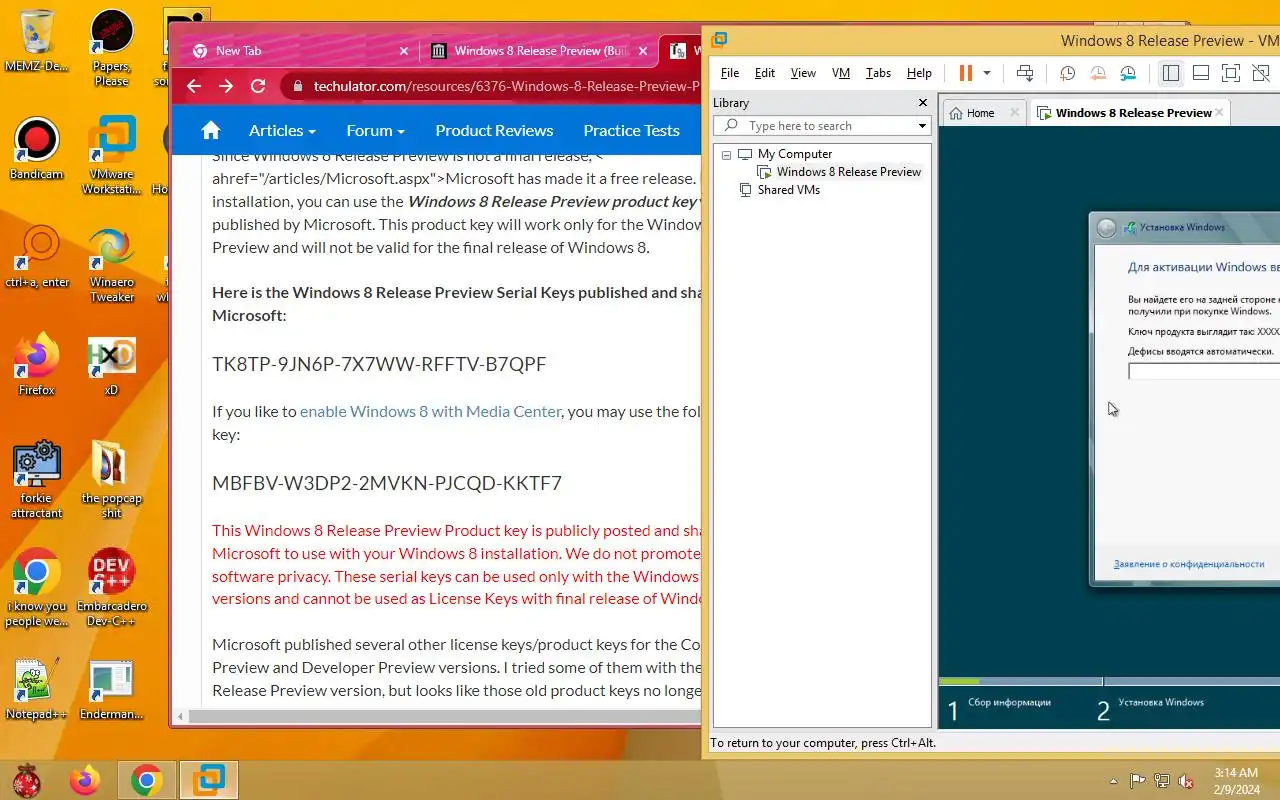Launch Notepad++ from the desktop
The width and height of the screenshot is (1280, 800).
[36, 689]
